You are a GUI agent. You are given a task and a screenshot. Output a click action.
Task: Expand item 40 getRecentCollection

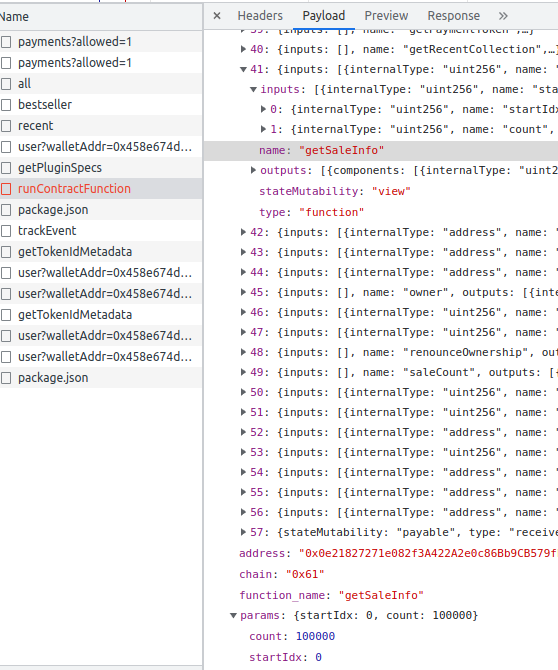coord(243,49)
